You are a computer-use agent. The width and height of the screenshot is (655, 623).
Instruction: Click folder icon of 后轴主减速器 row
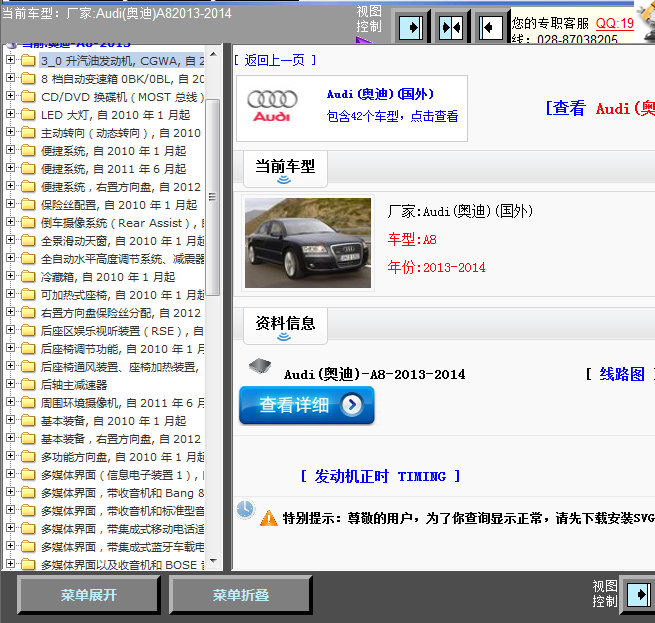28,384
